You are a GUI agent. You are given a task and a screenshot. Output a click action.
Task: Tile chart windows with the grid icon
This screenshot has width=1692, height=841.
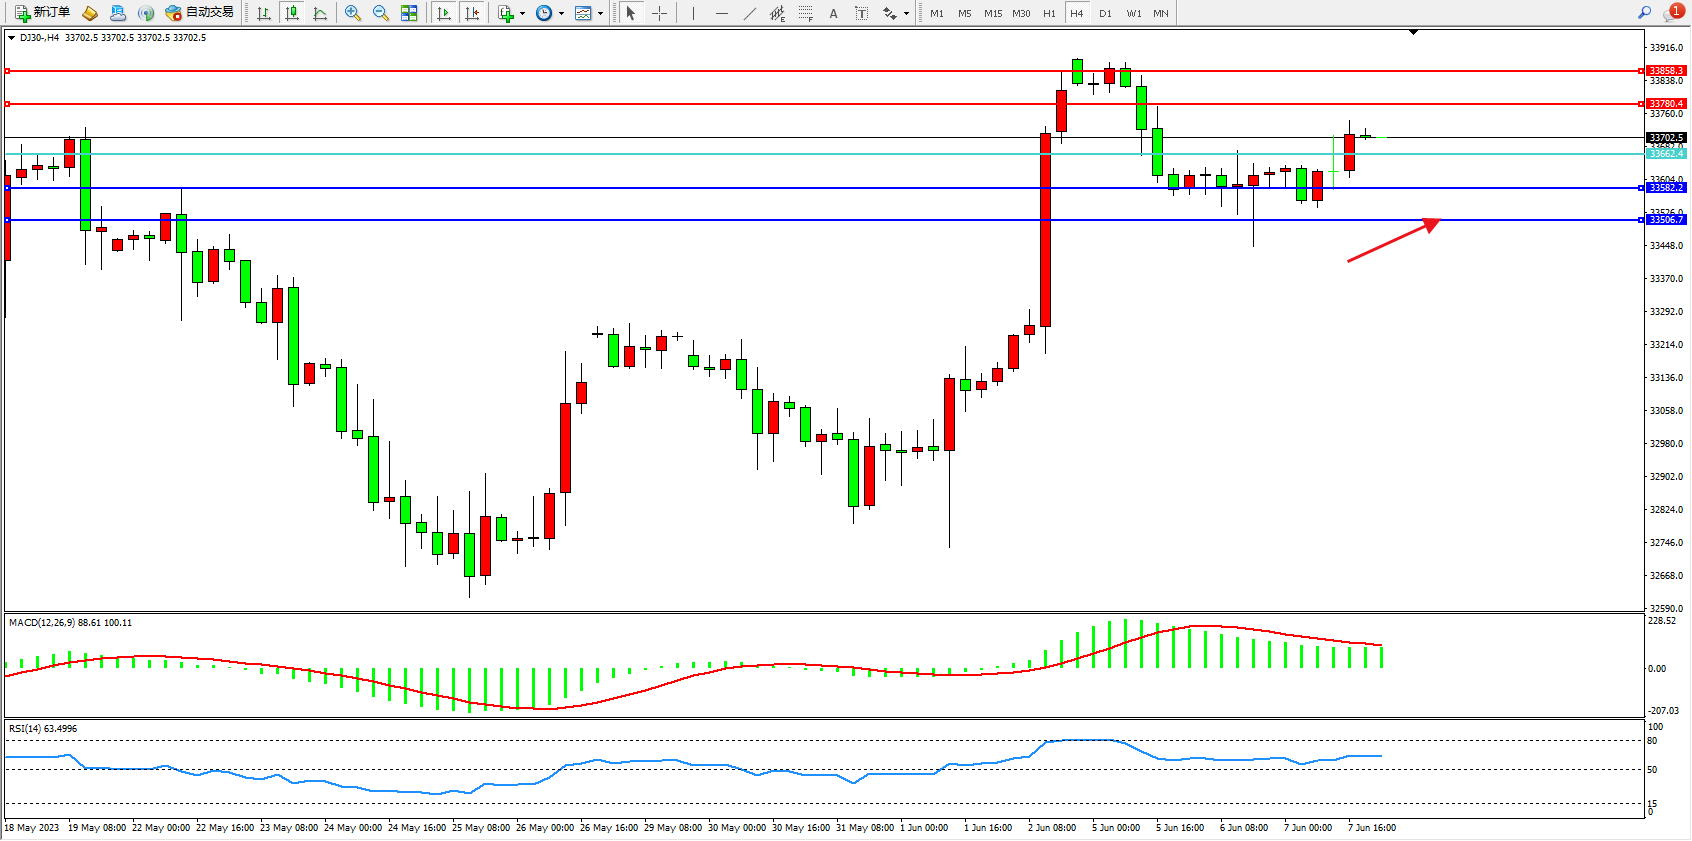pyautogui.click(x=409, y=13)
